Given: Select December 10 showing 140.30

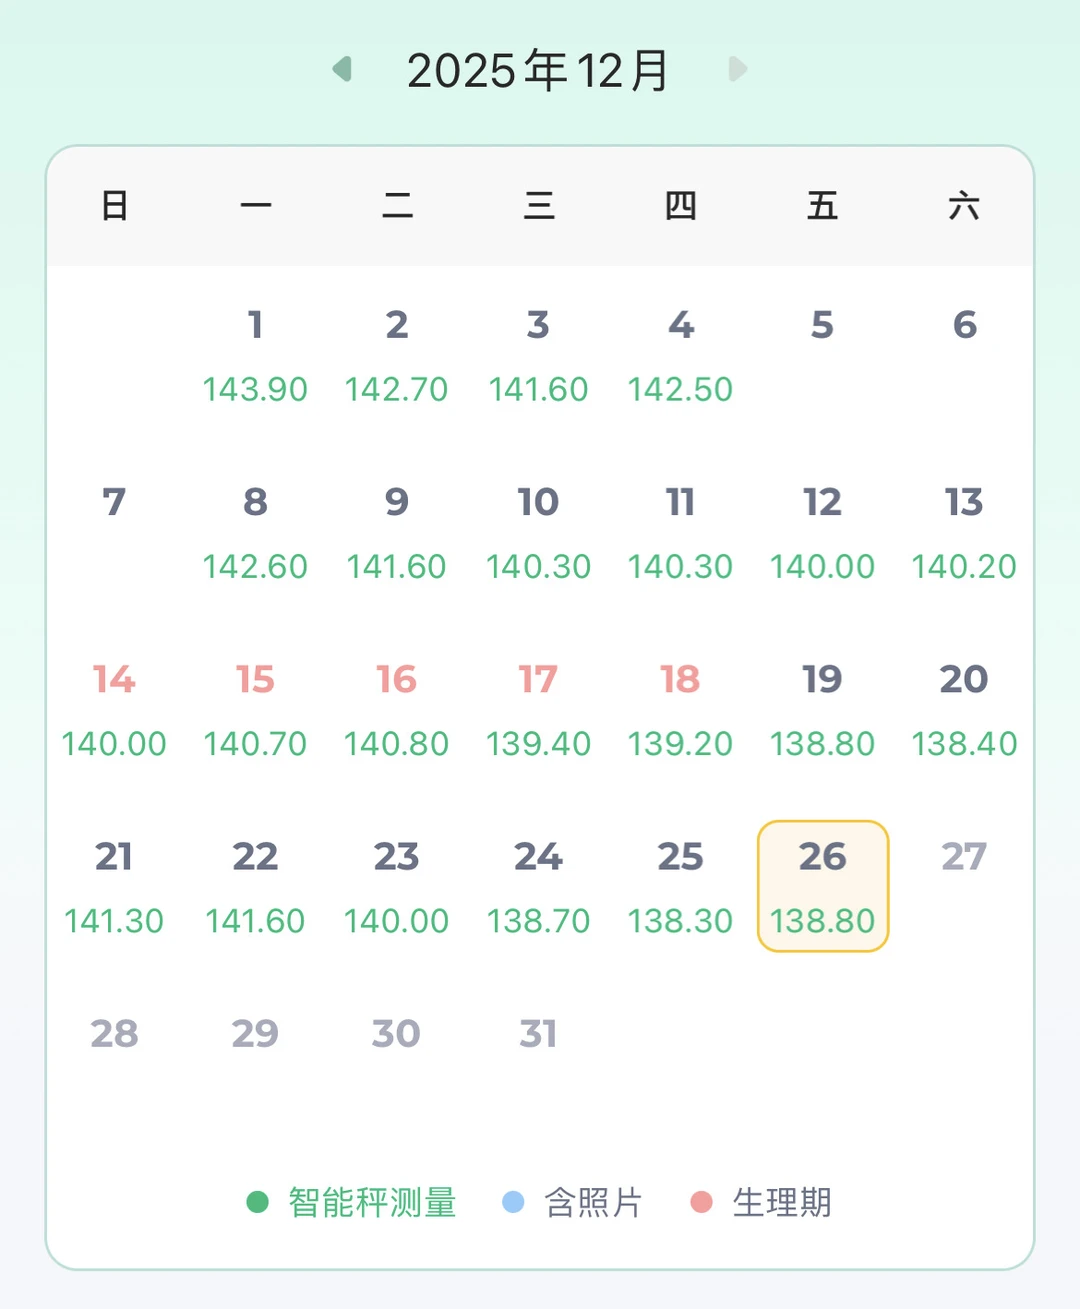Looking at the screenshot, I should point(538,531).
